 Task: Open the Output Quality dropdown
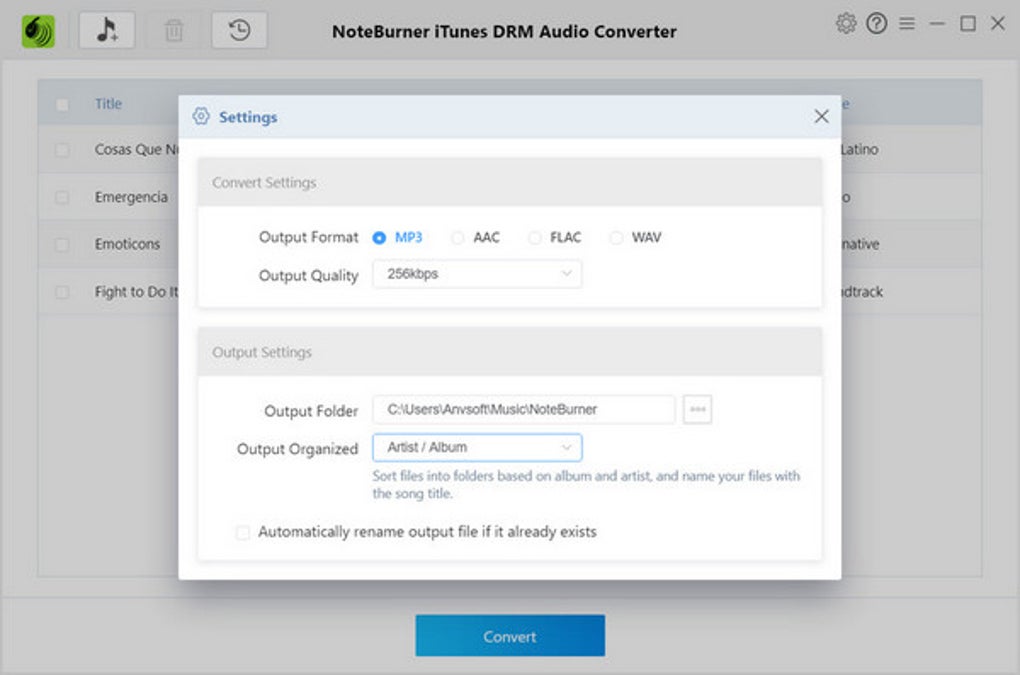pos(477,274)
